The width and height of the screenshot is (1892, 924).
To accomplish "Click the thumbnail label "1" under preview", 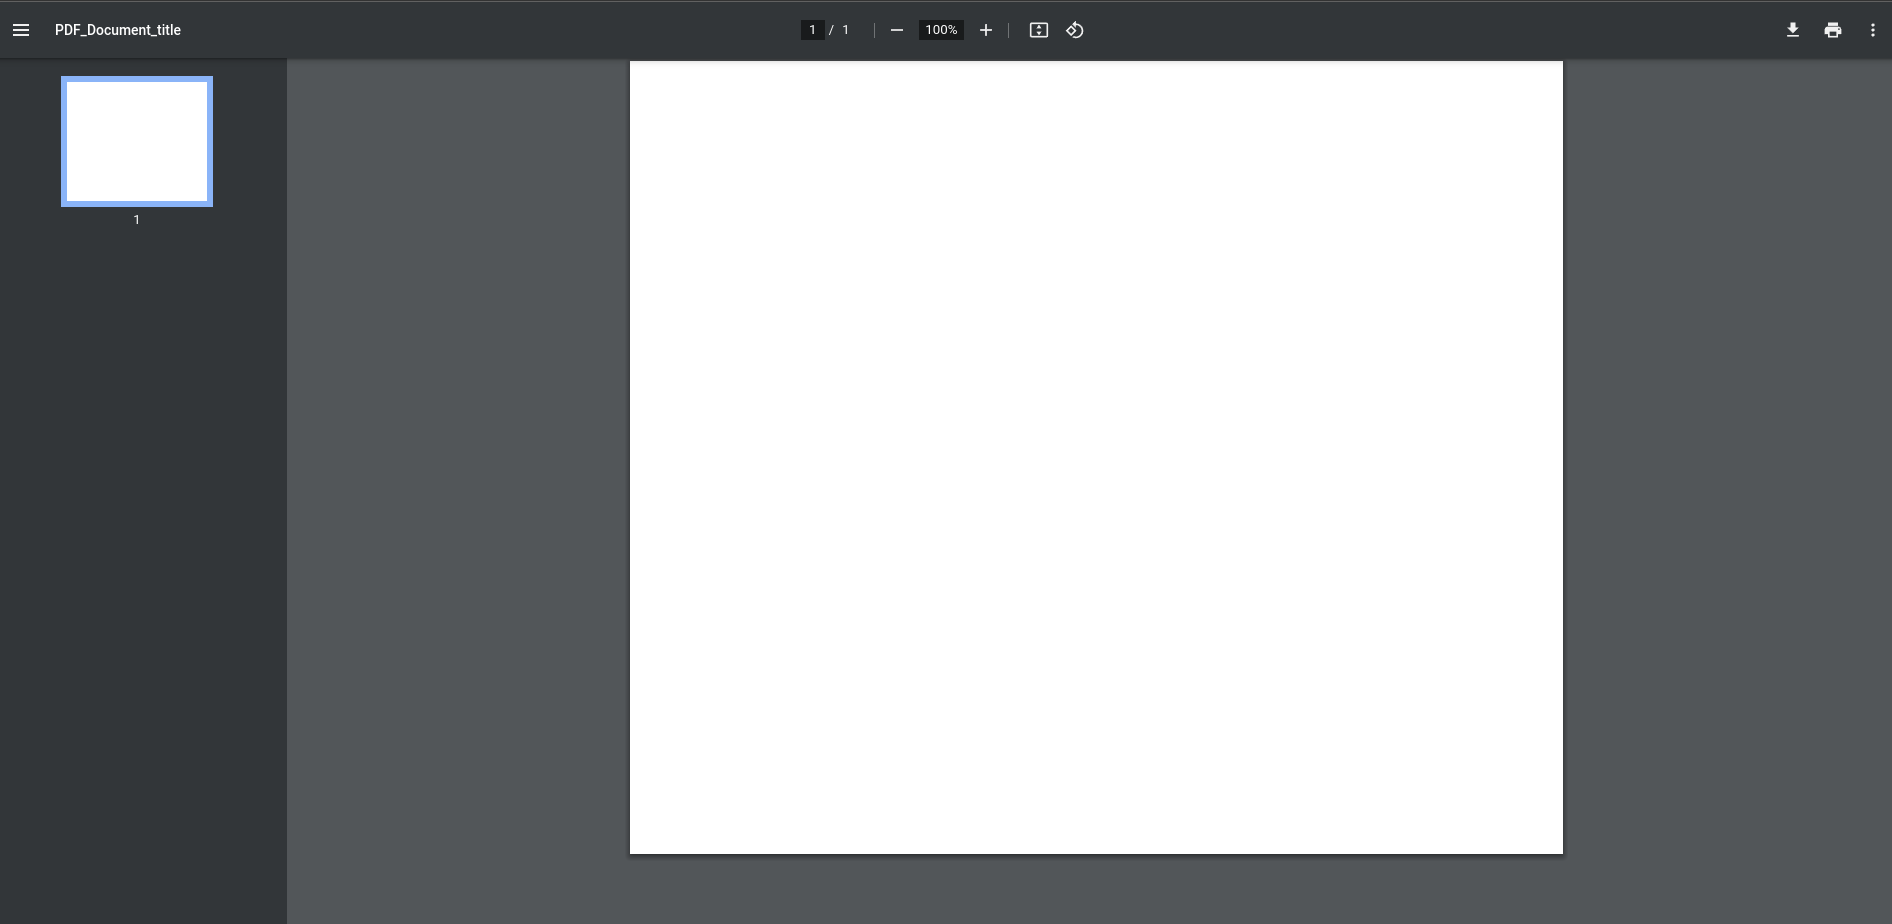I will pyautogui.click(x=137, y=219).
